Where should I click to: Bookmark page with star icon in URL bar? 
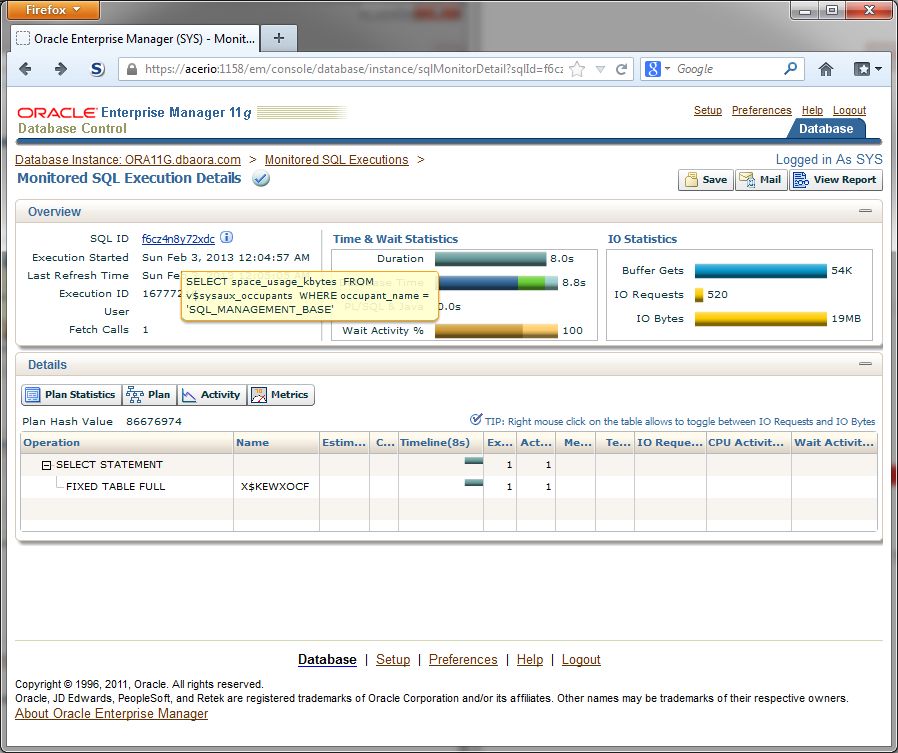[577, 69]
